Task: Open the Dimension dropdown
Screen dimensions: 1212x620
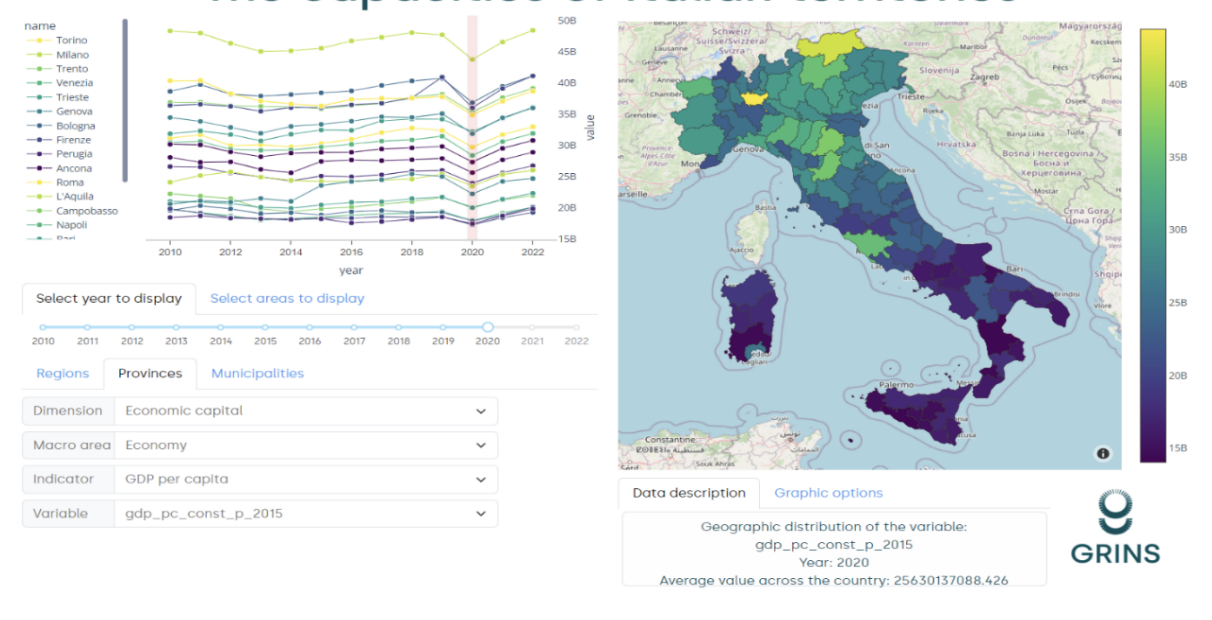Action: 305,411
